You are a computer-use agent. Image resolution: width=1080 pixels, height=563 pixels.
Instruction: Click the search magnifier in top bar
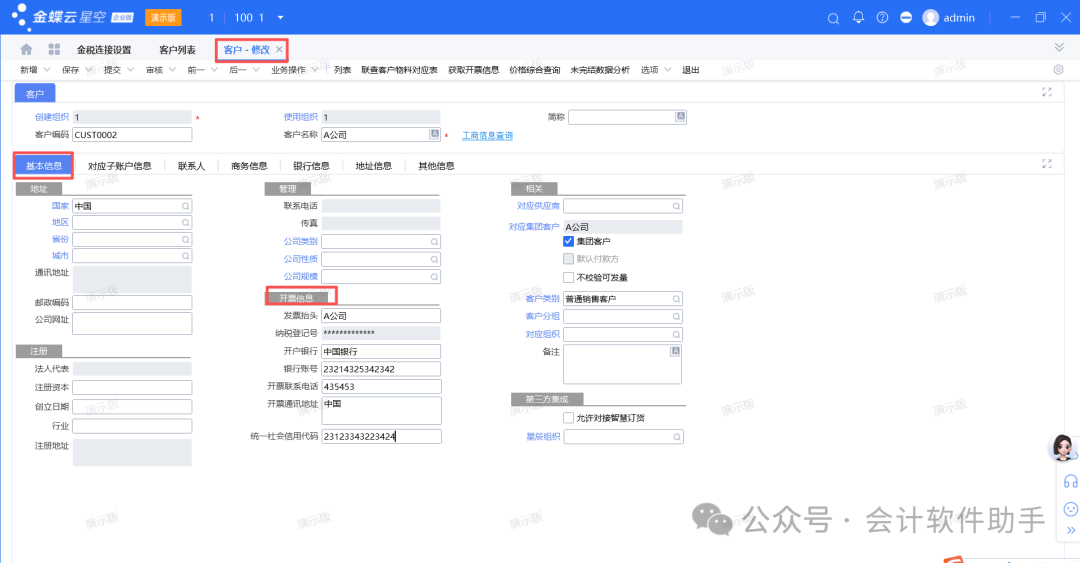[833, 18]
